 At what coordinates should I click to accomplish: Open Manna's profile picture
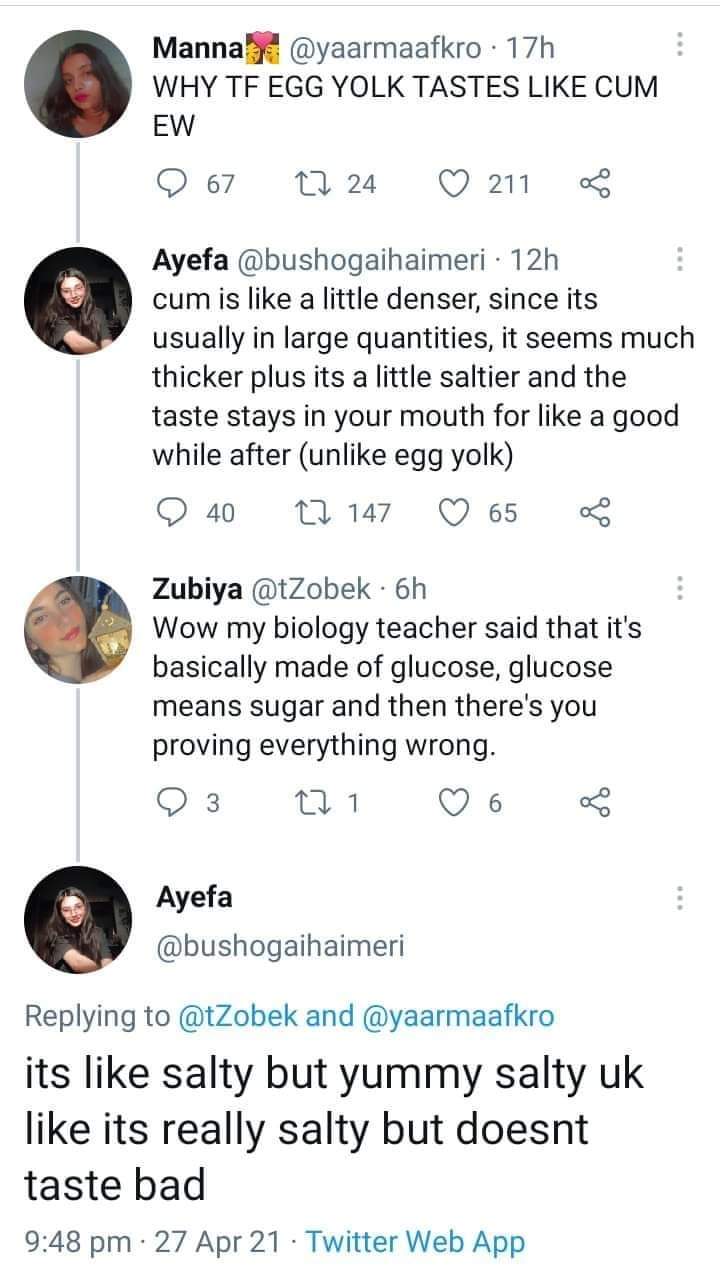(x=78, y=83)
